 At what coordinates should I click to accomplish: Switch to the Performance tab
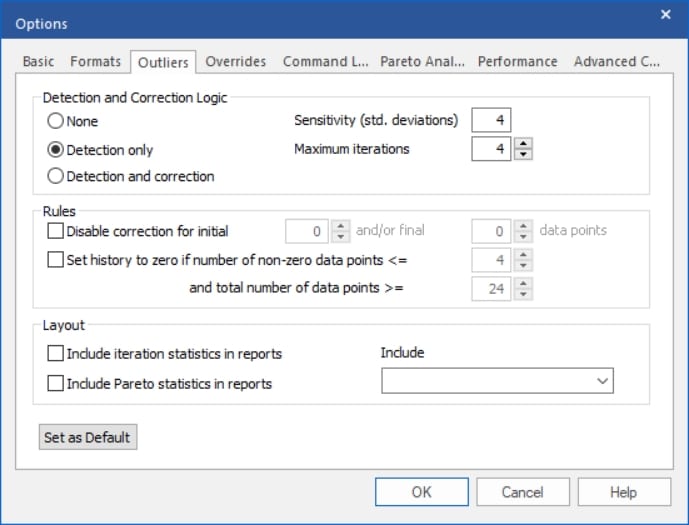pyautogui.click(x=517, y=62)
